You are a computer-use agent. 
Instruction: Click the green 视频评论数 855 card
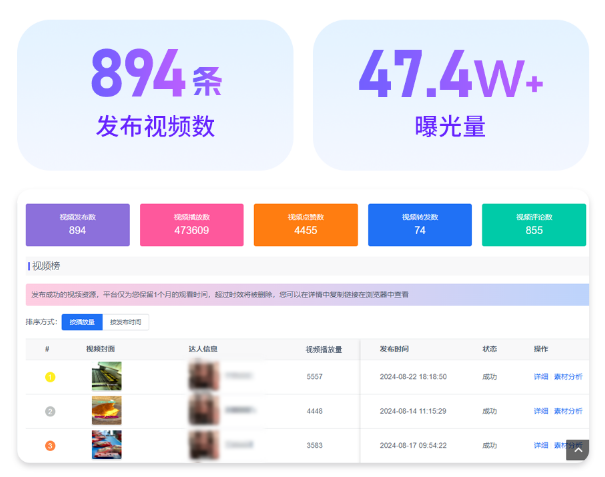[x=534, y=224]
